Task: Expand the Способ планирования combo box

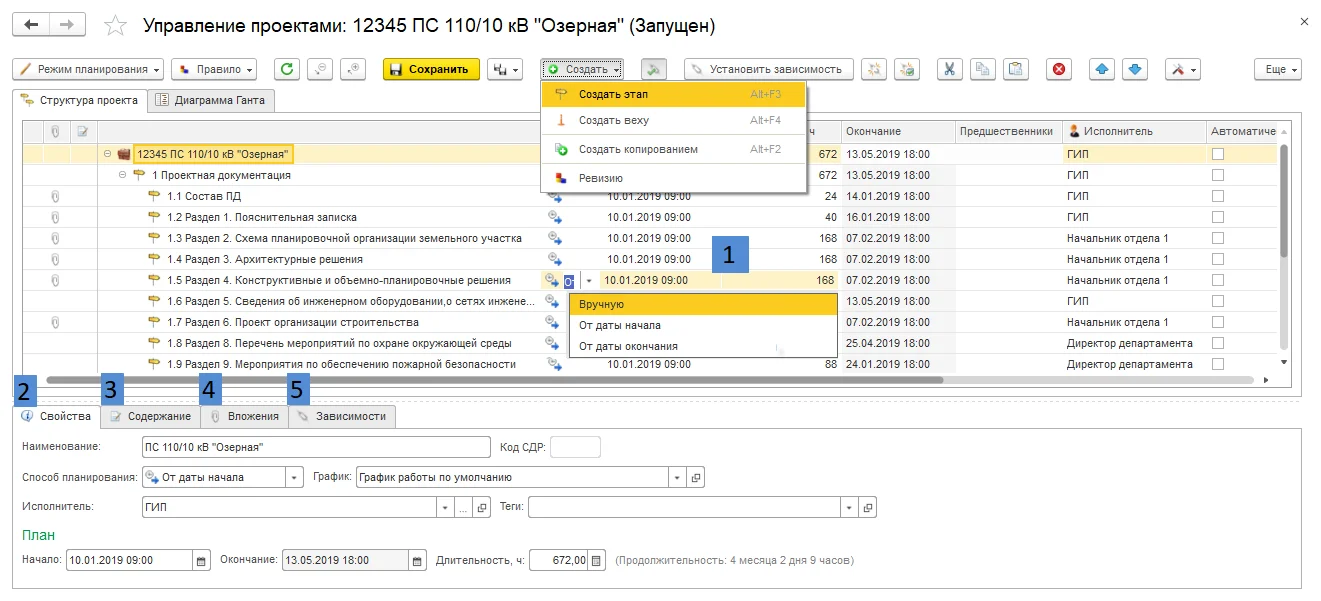Action: coord(294,477)
